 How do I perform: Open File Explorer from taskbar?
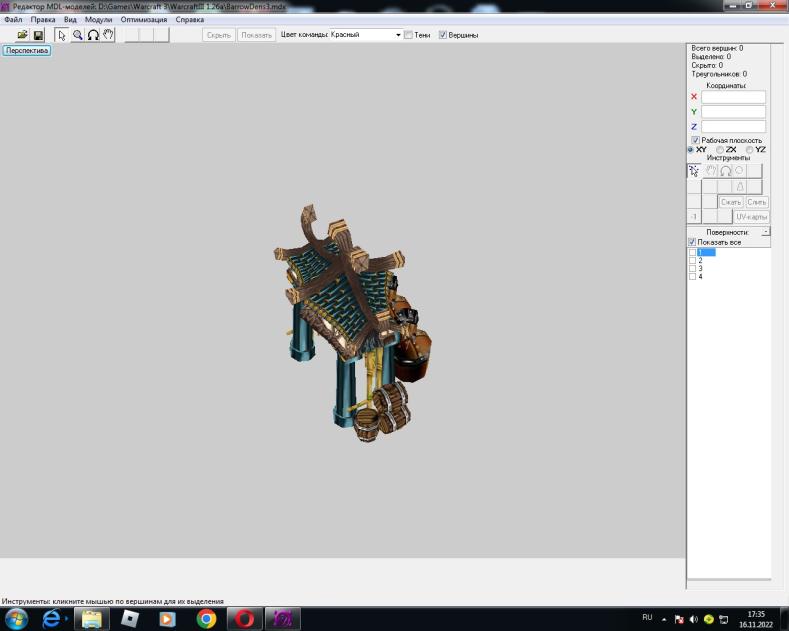(x=92, y=618)
